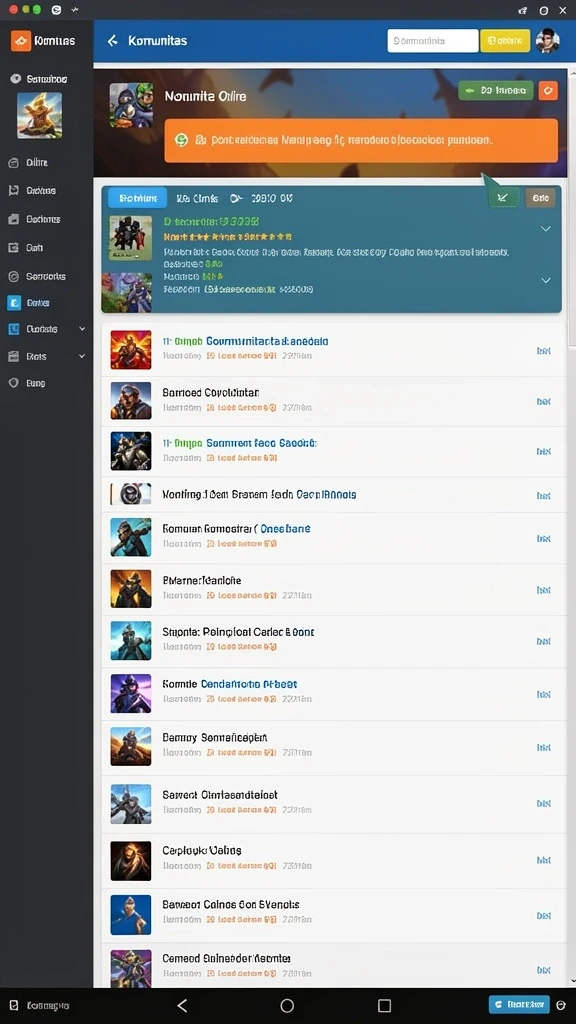This screenshot has height=1024, width=576.
Task: Switch to the blue Semlimt tab
Action: (137, 197)
